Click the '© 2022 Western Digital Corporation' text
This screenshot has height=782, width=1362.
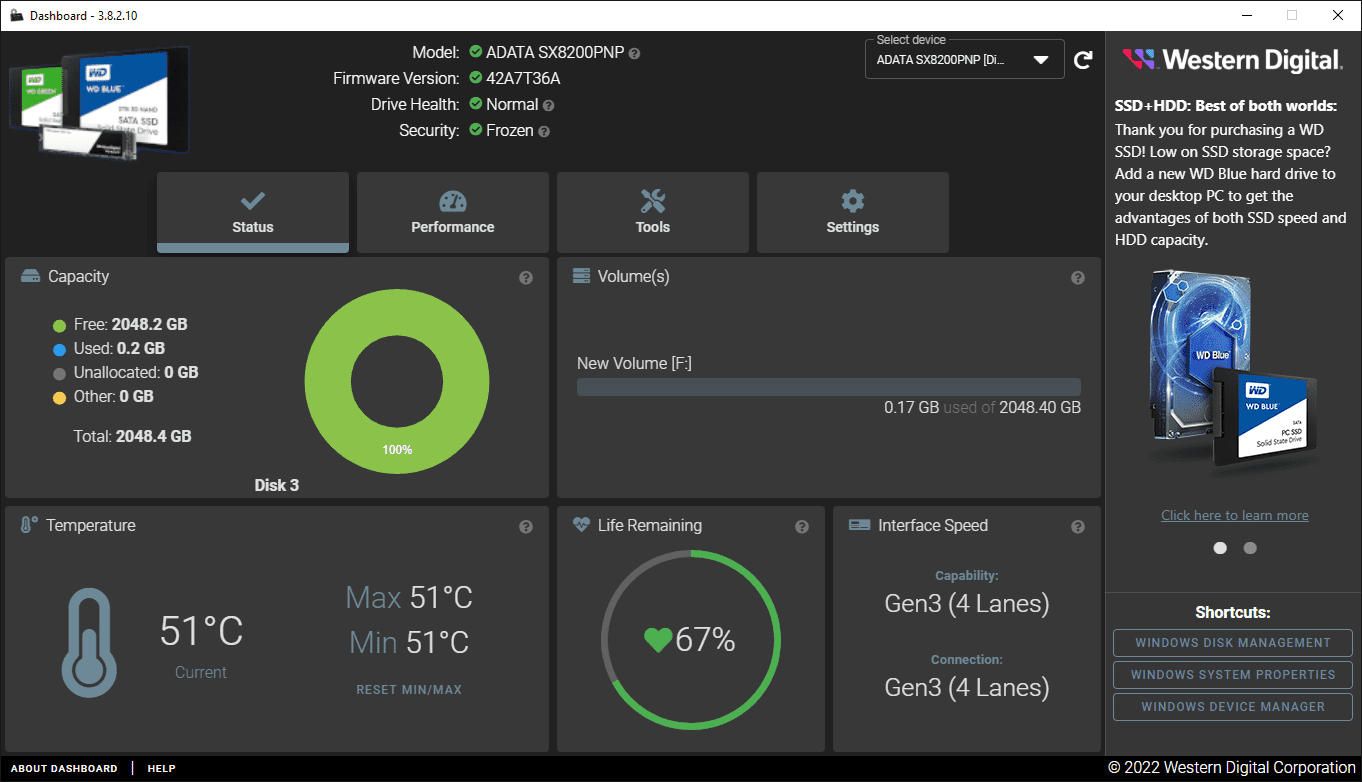pos(1232,768)
